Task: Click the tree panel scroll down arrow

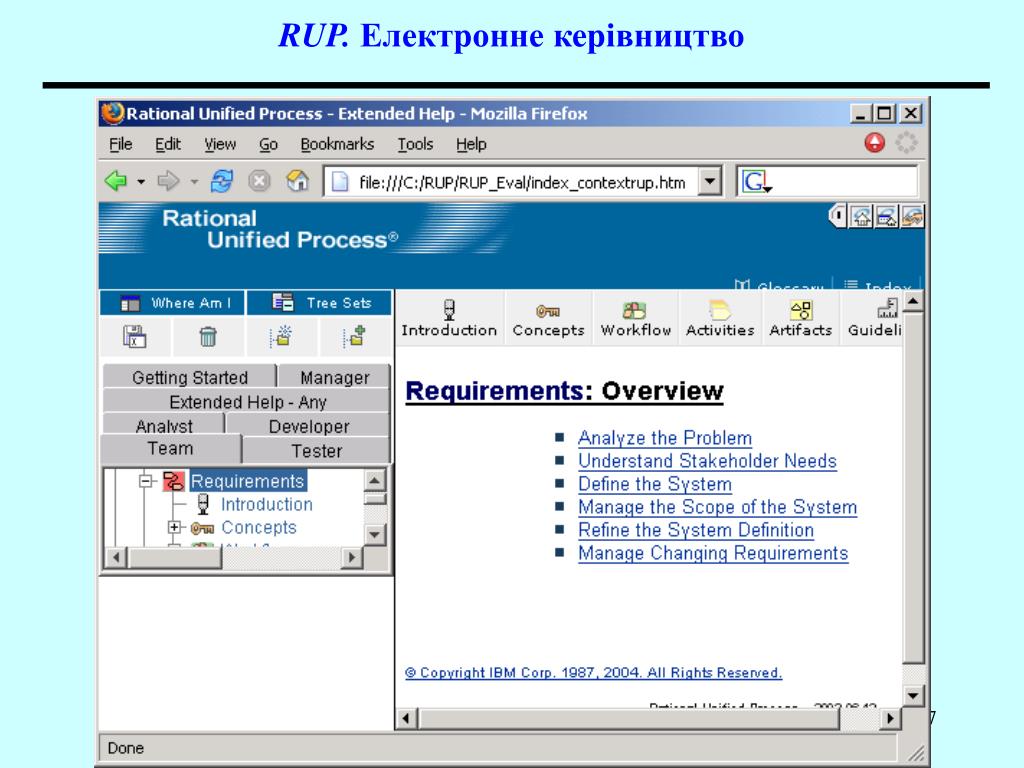Action: coord(374,534)
